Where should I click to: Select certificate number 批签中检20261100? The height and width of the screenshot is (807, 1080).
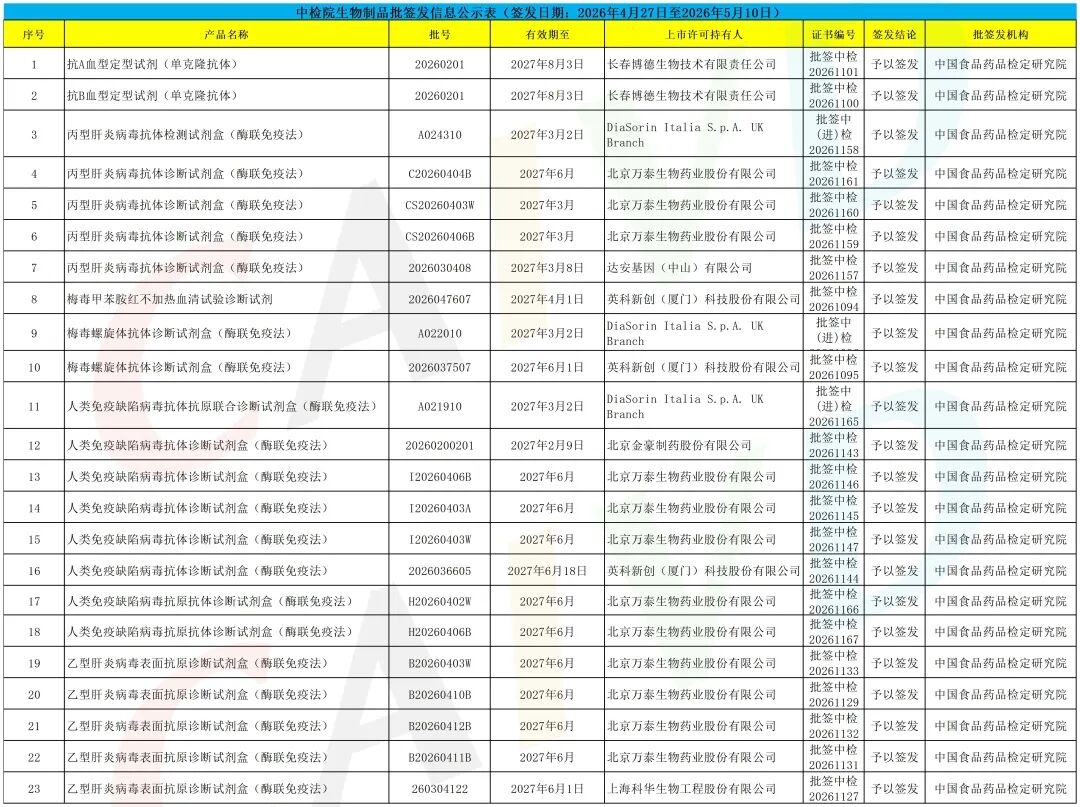tap(833, 96)
